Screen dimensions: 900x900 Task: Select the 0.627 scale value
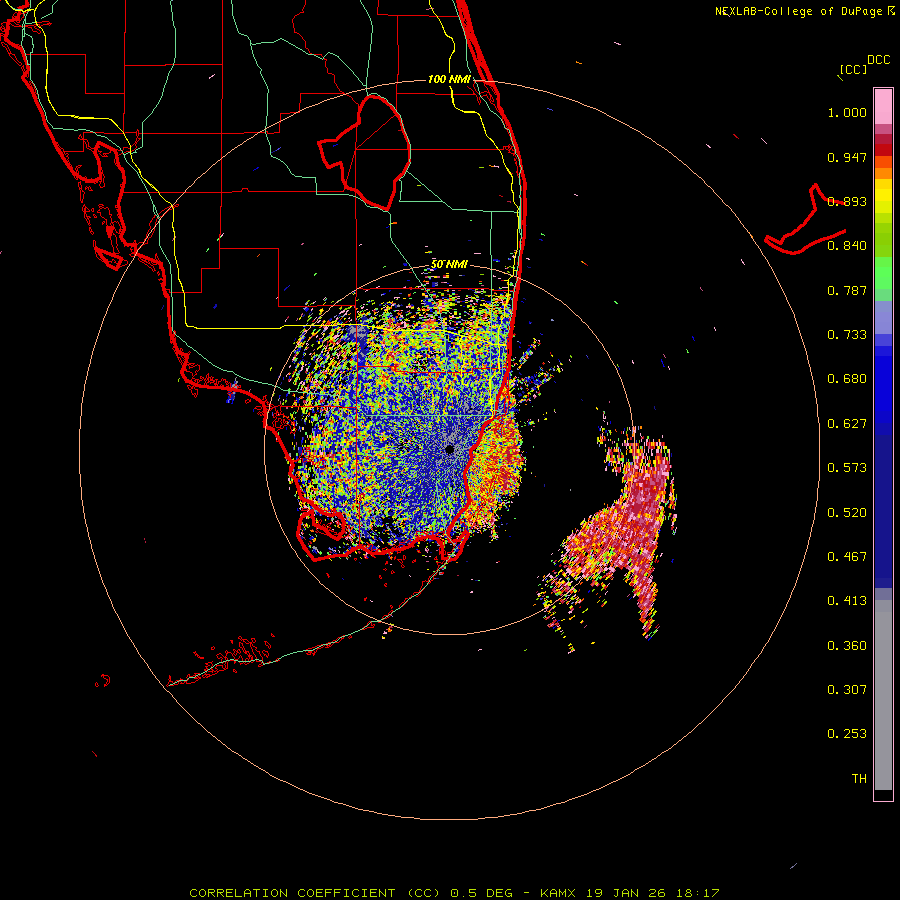click(847, 424)
